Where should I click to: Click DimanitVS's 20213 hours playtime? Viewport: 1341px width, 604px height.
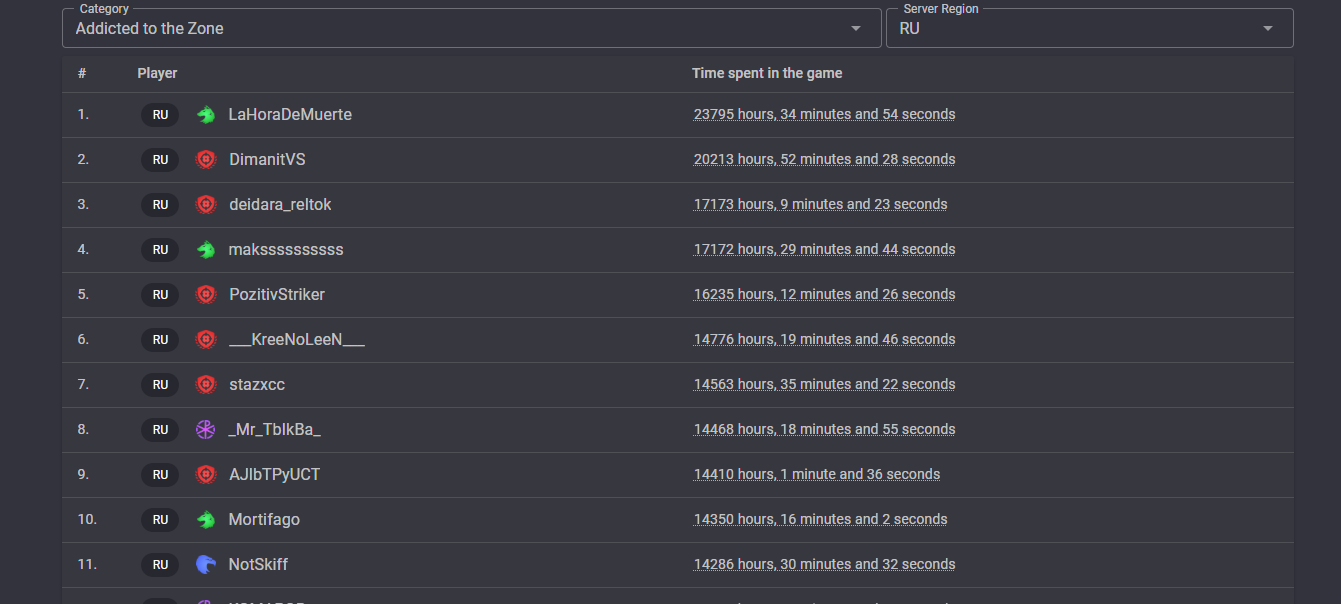point(824,160)
